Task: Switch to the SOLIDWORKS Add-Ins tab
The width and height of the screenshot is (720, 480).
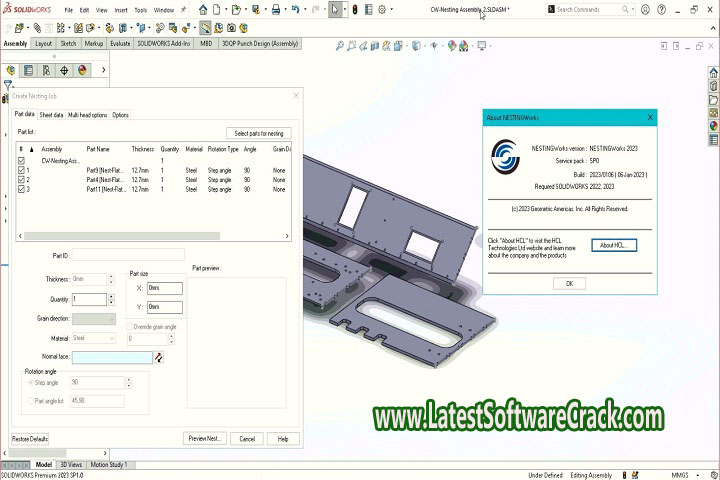Action: (x=164, y=44)
